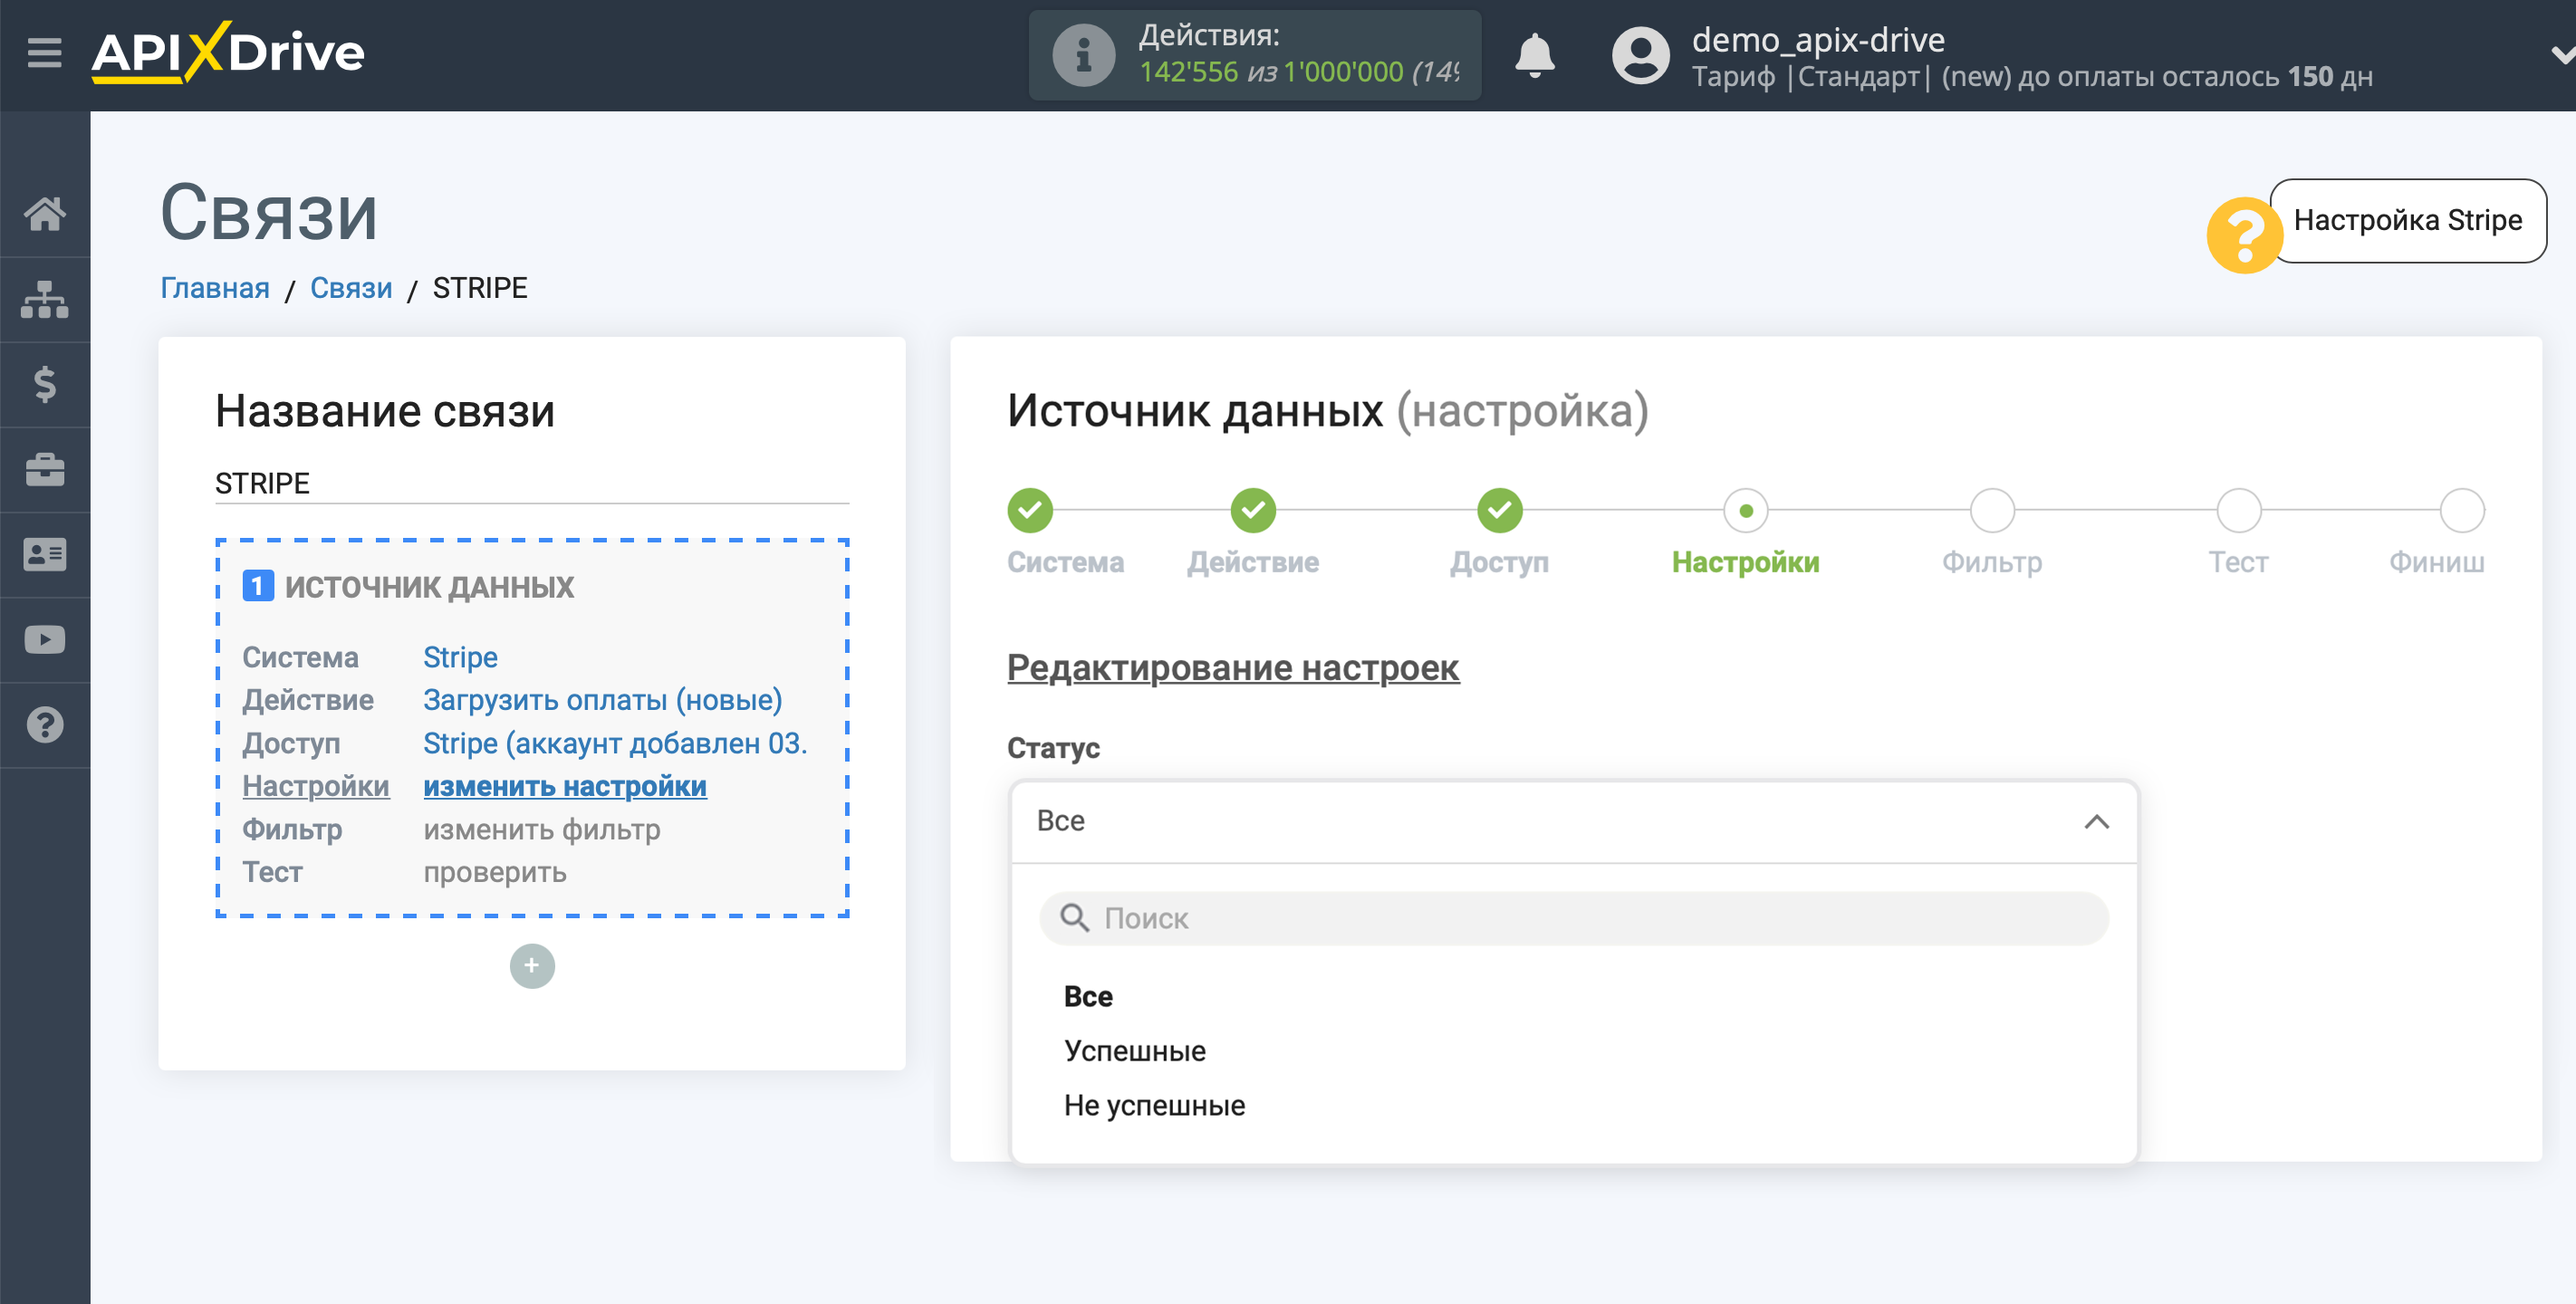Click Редактирование настроек heading
The height and width of the screenshot is (1304, 2576).
tap(1233, 667)
